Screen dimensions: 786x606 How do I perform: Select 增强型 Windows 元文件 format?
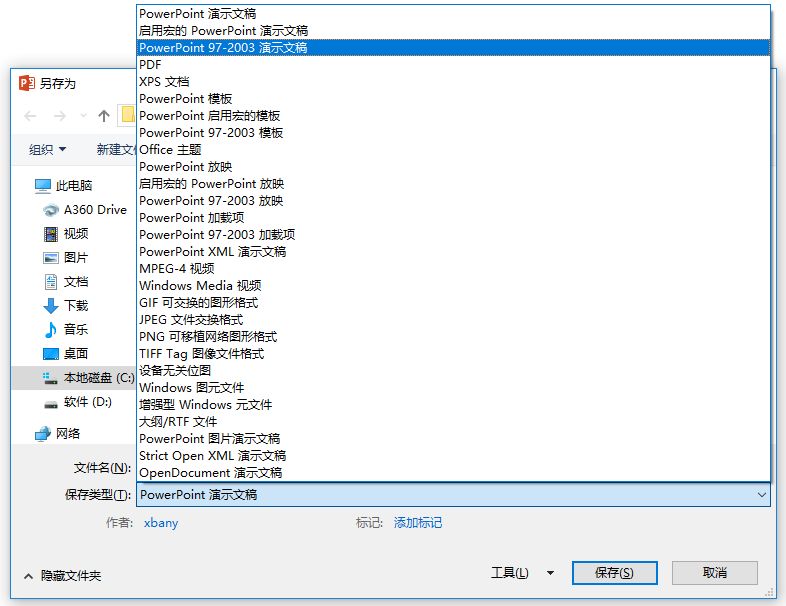coord(453,406)
